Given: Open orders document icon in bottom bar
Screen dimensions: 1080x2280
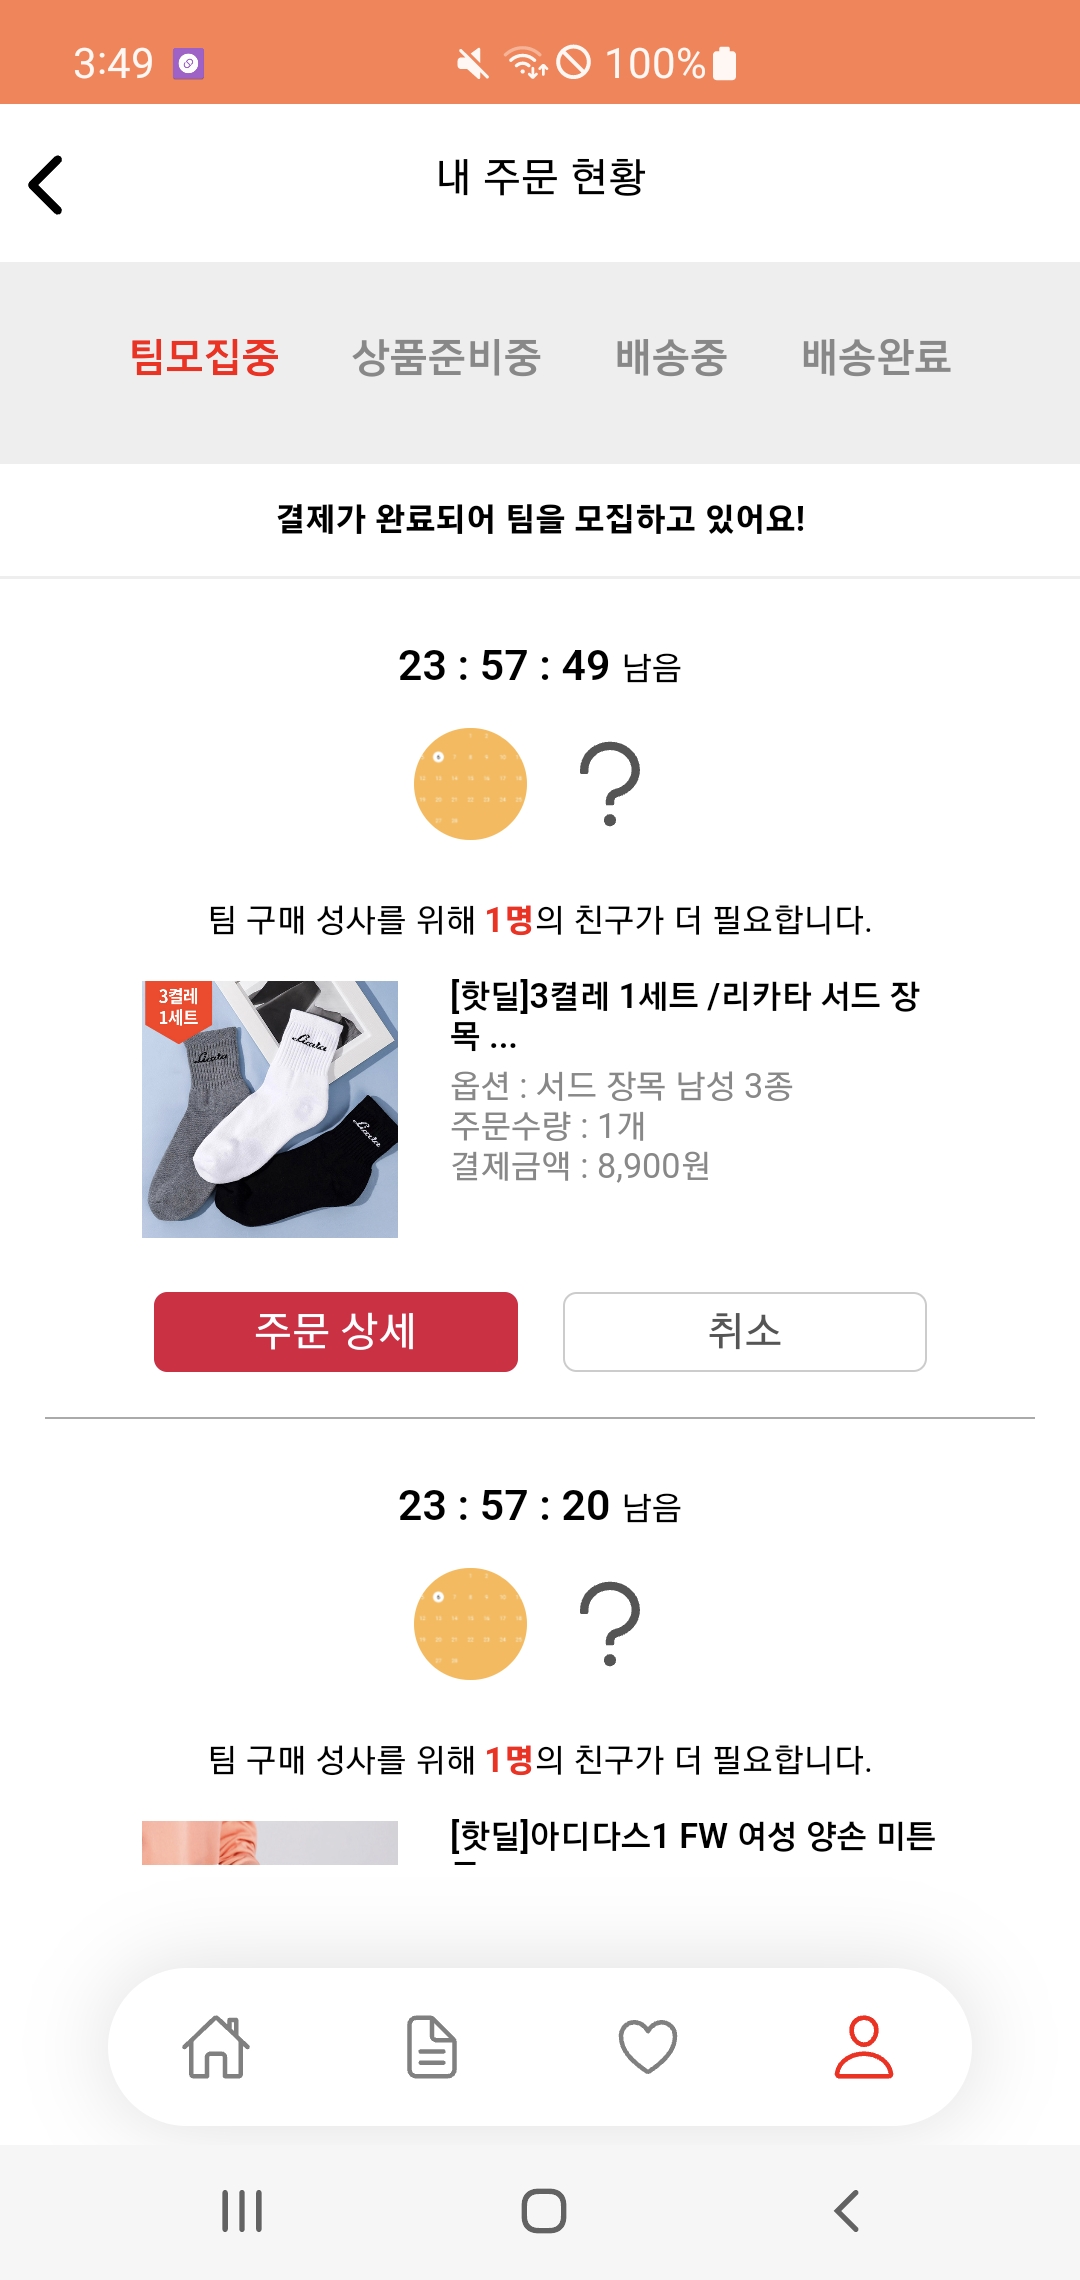Looking at the screenshot, I should [432, 2047].
